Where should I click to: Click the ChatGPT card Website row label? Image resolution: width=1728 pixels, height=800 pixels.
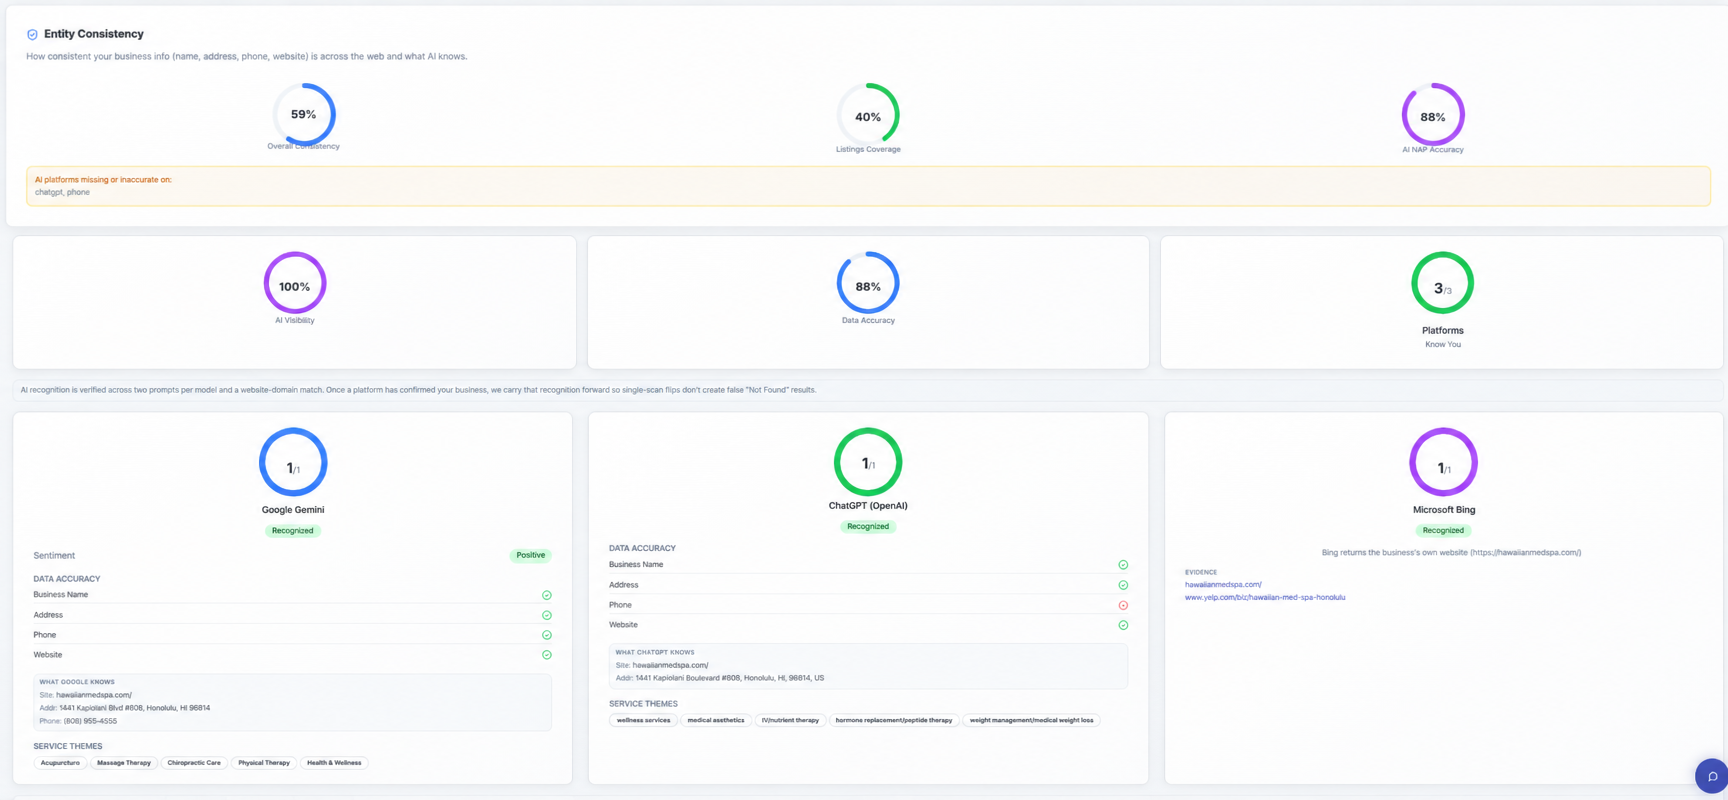(623, 625)
